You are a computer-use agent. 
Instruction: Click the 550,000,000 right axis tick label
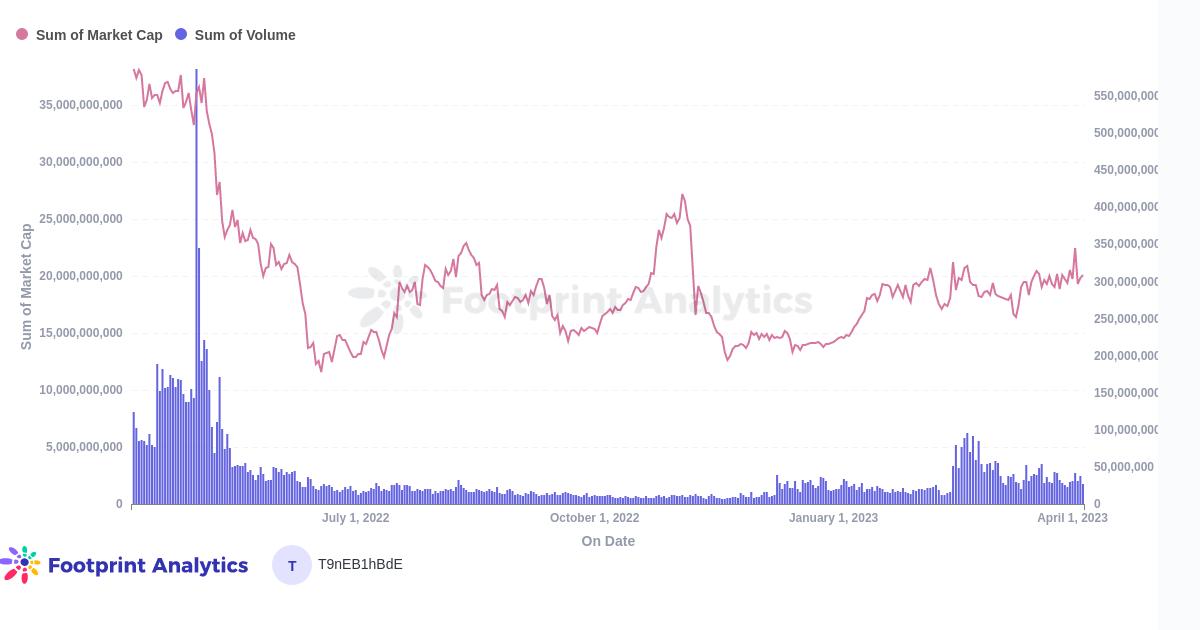click(x=1126, y=96)
